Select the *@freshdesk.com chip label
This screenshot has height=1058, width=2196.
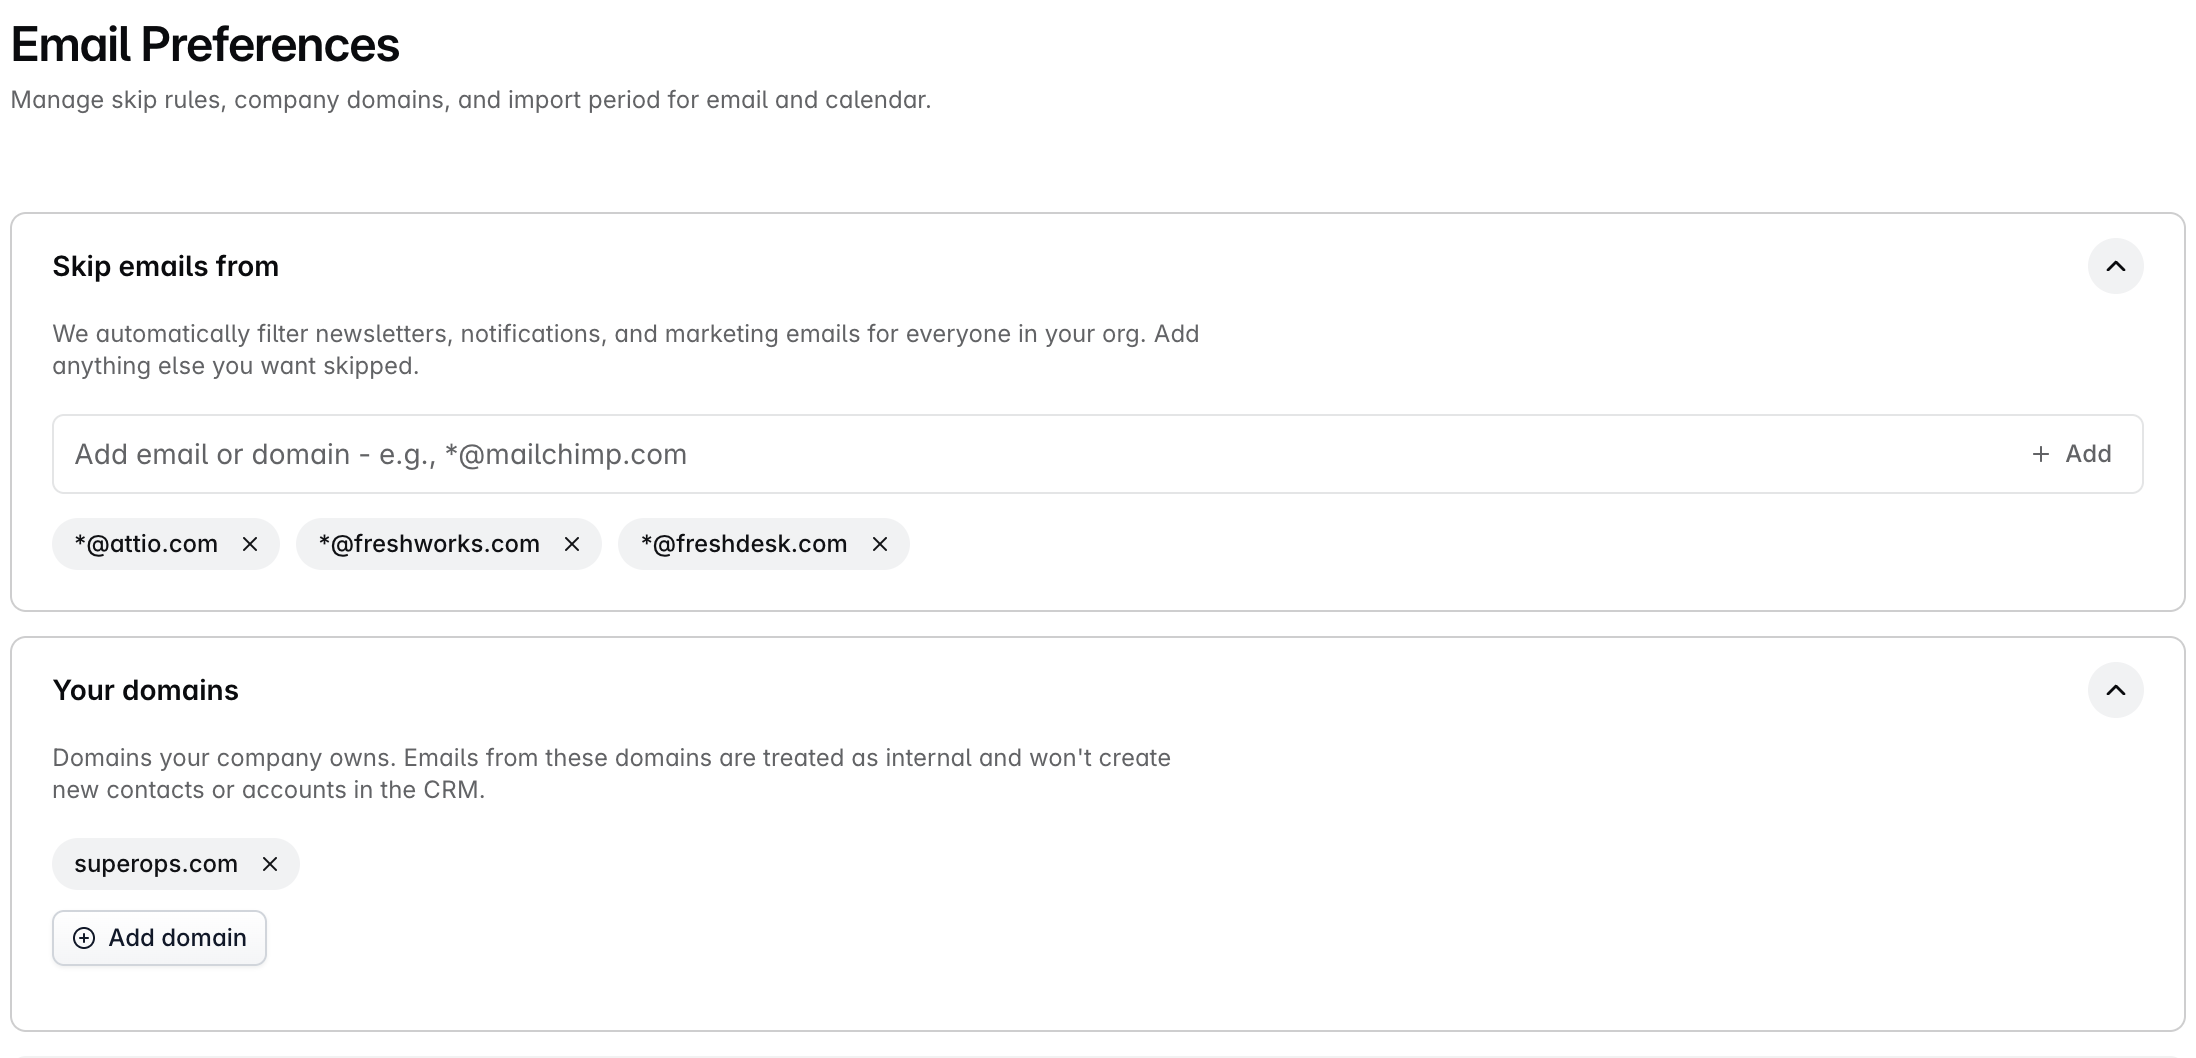744,544
